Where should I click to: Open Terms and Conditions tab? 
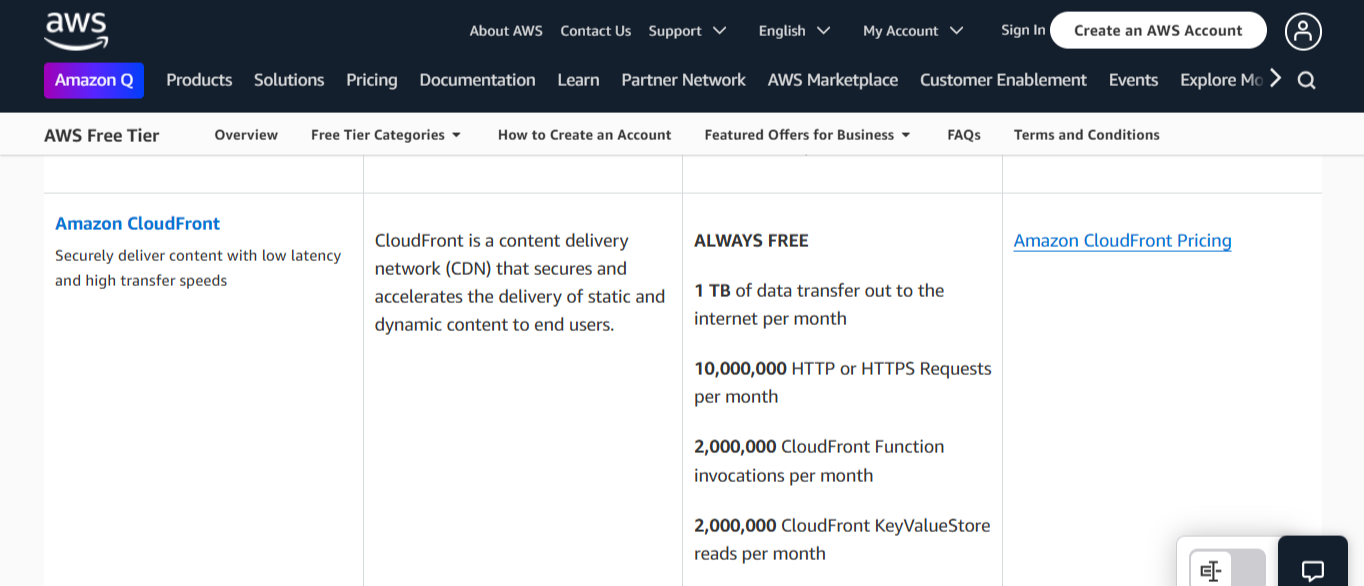pyautogui.click(x=1087, y=135)
